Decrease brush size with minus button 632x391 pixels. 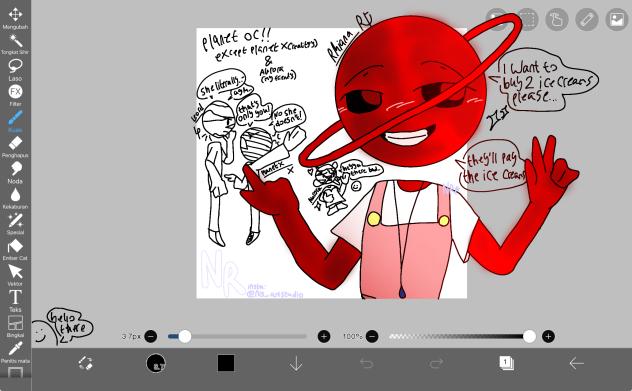[151, 336]
